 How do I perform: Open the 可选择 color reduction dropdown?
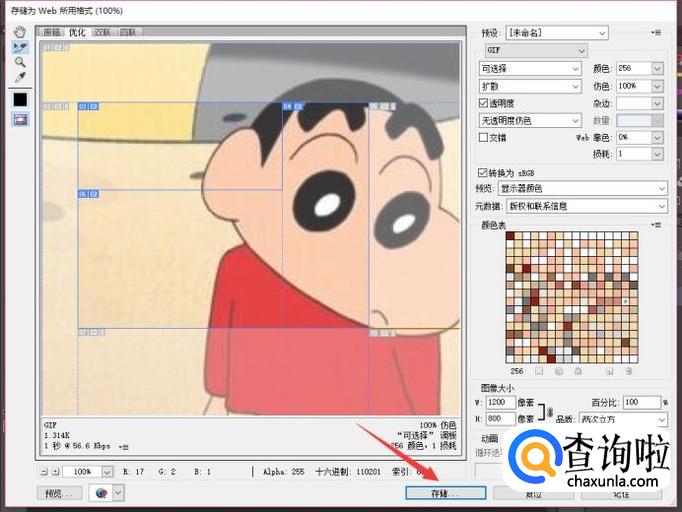click(x=530, y=69)
